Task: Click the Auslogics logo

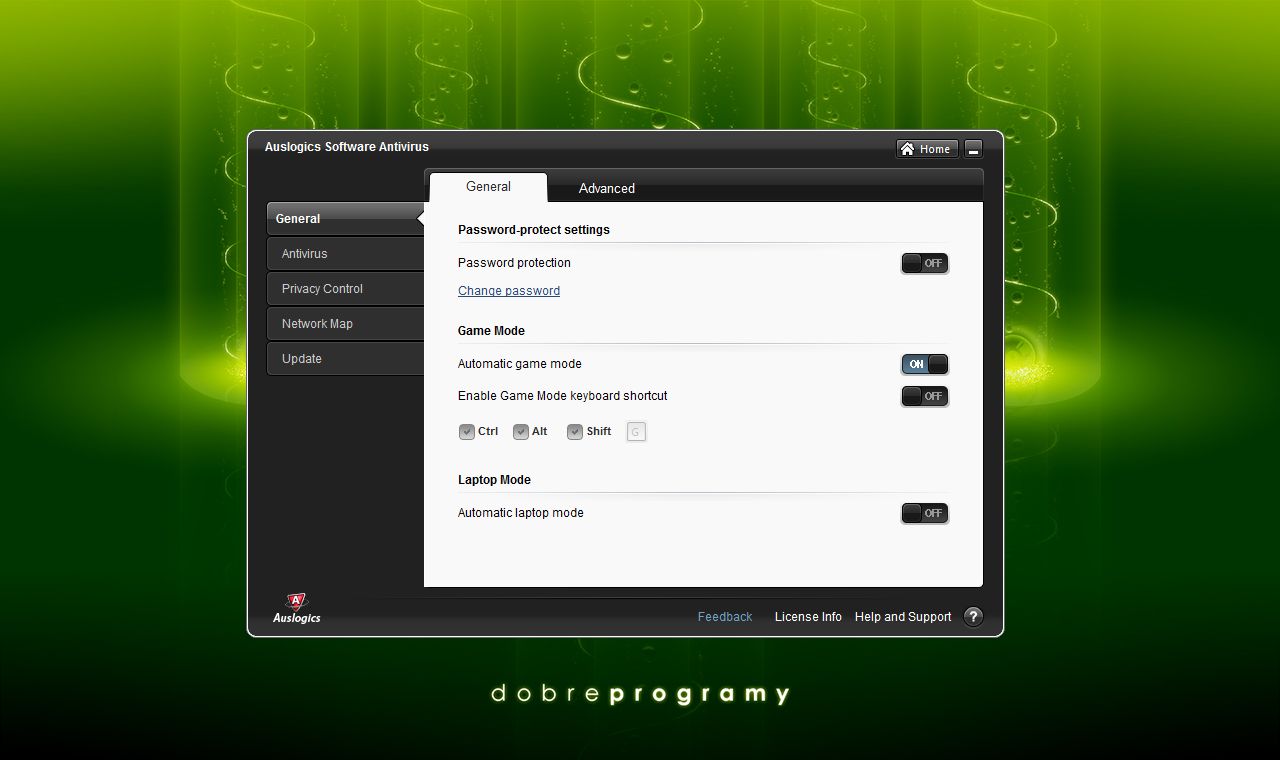Action: (x=296, y=608)
